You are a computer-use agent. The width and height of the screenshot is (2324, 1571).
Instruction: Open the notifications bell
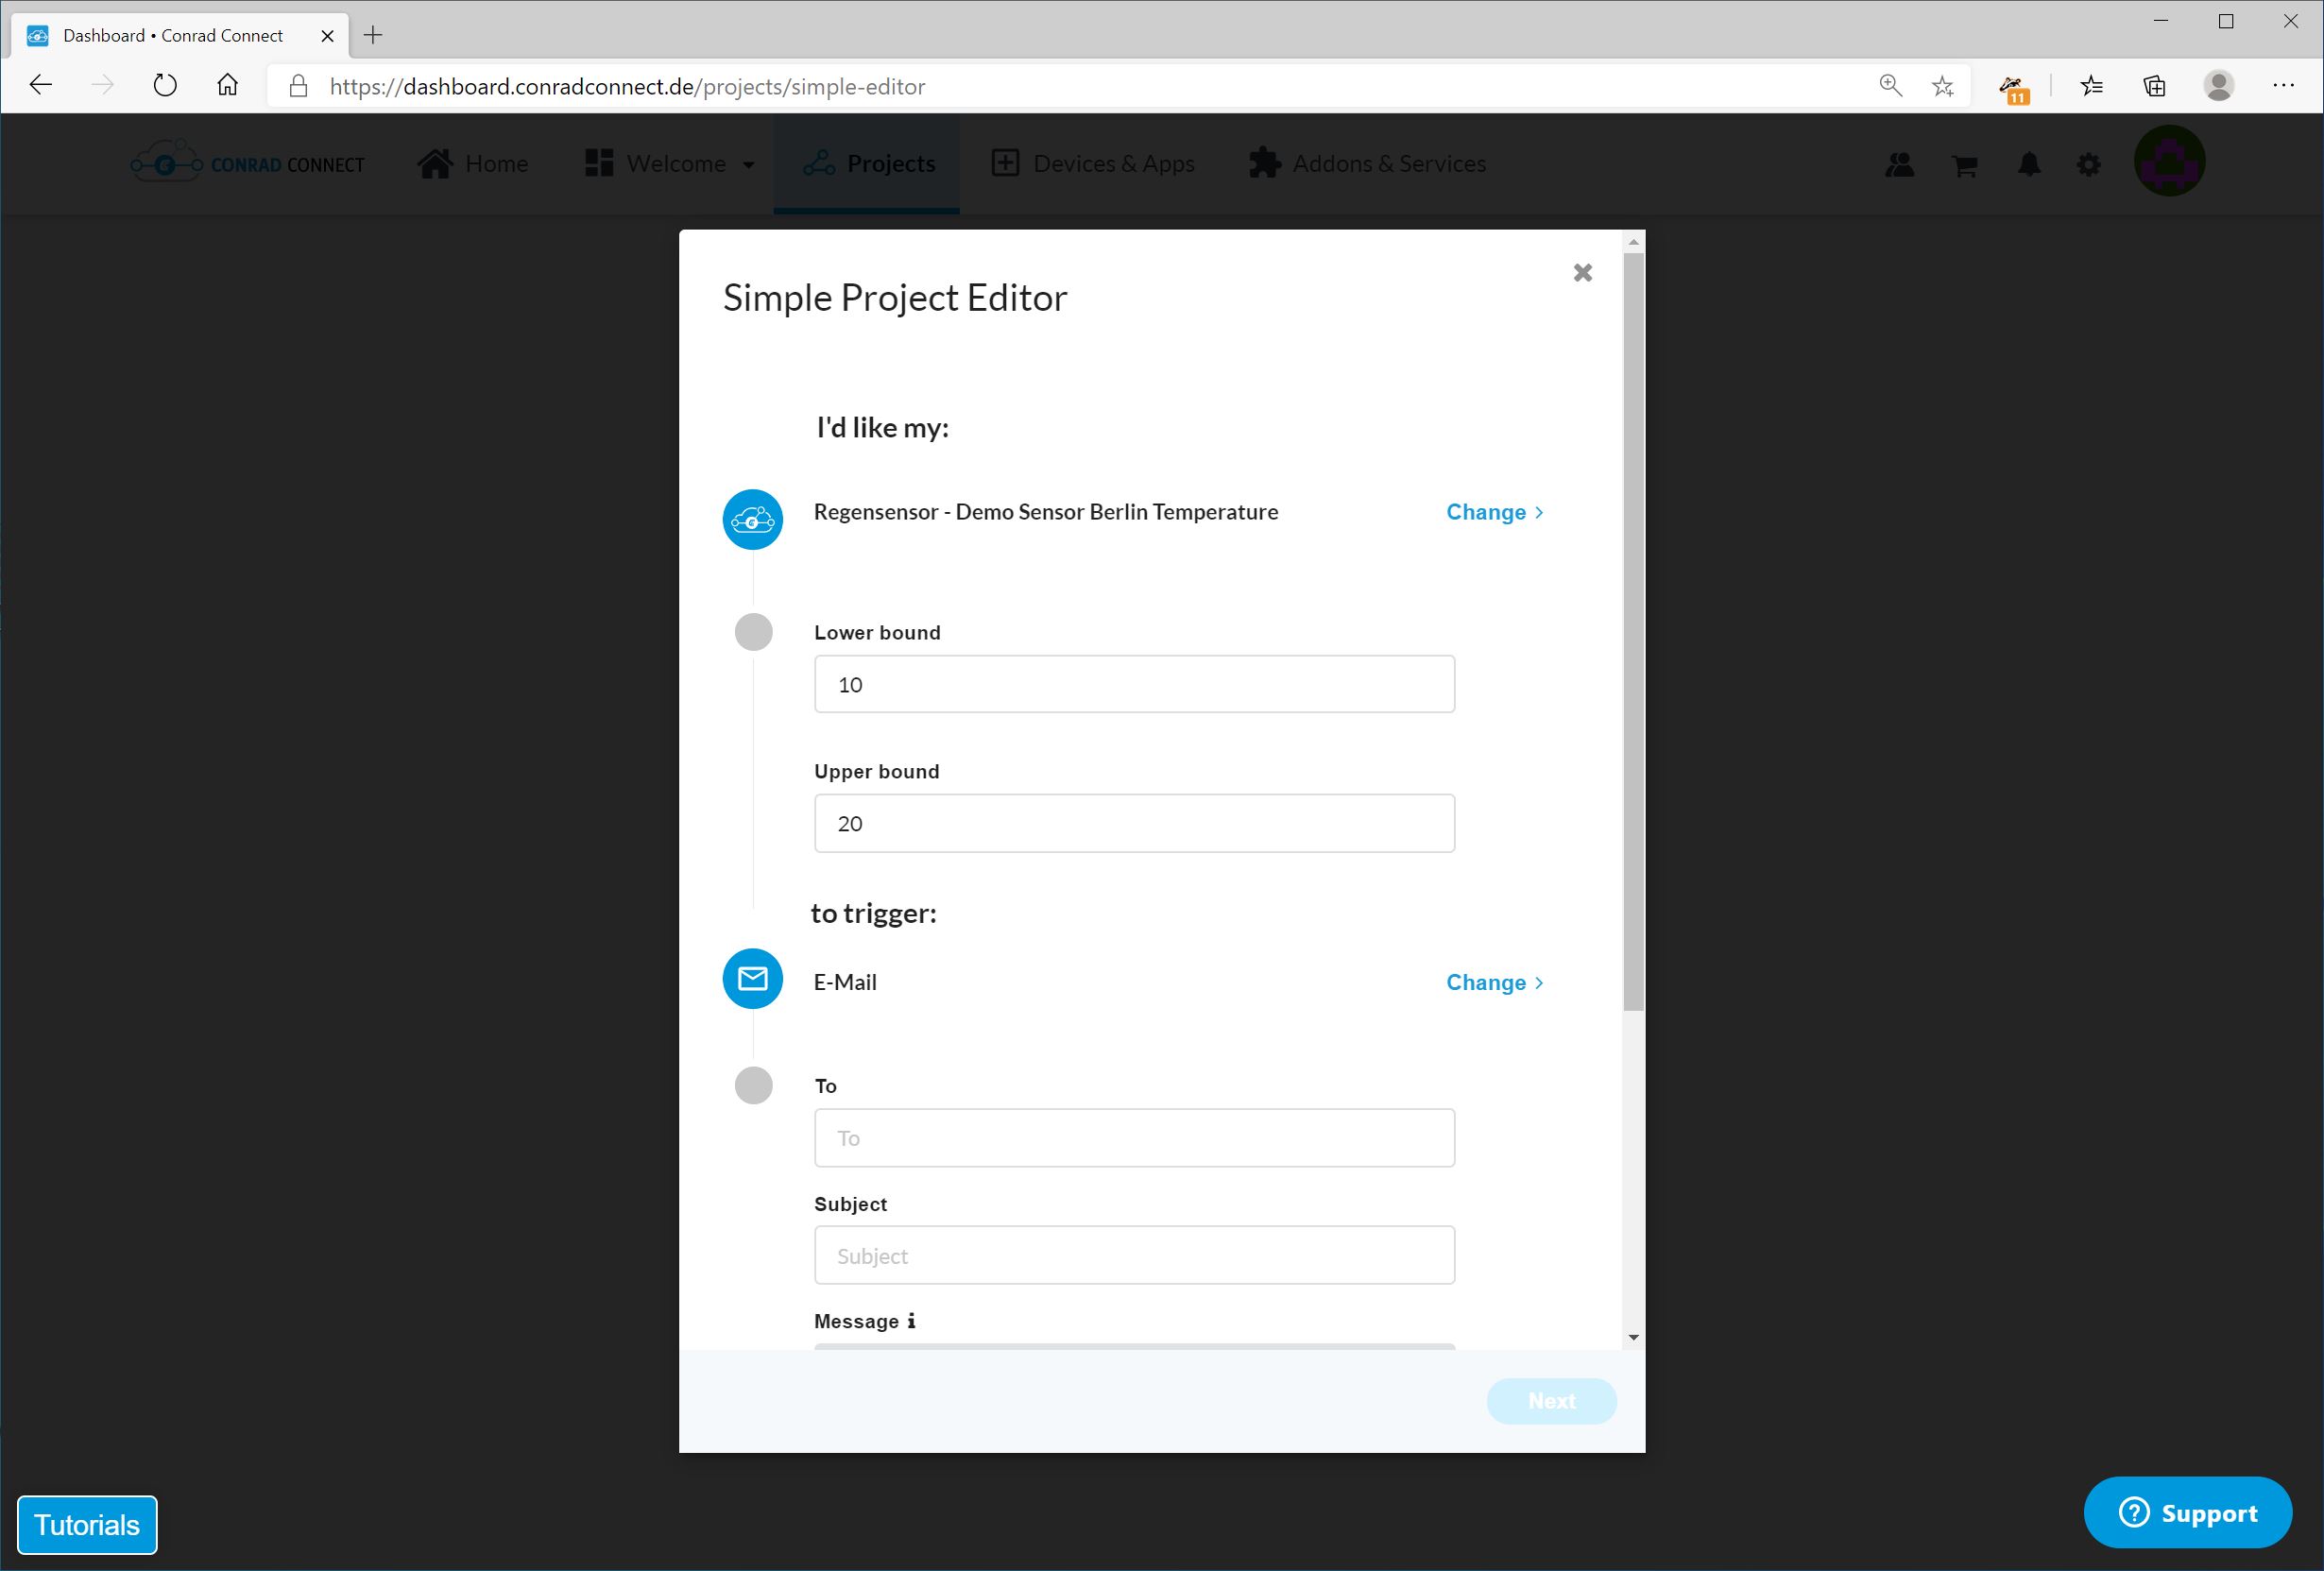point(2028,165)
